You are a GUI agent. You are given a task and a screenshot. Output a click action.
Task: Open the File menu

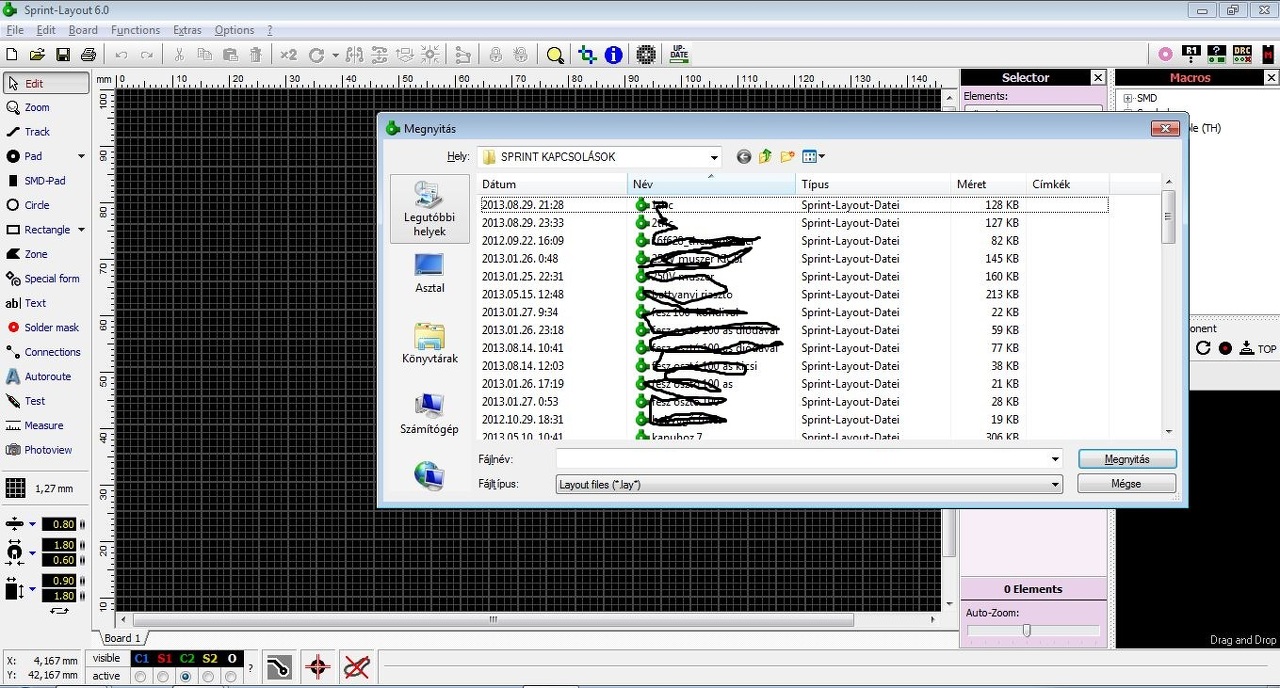click(x=15, y=30)
